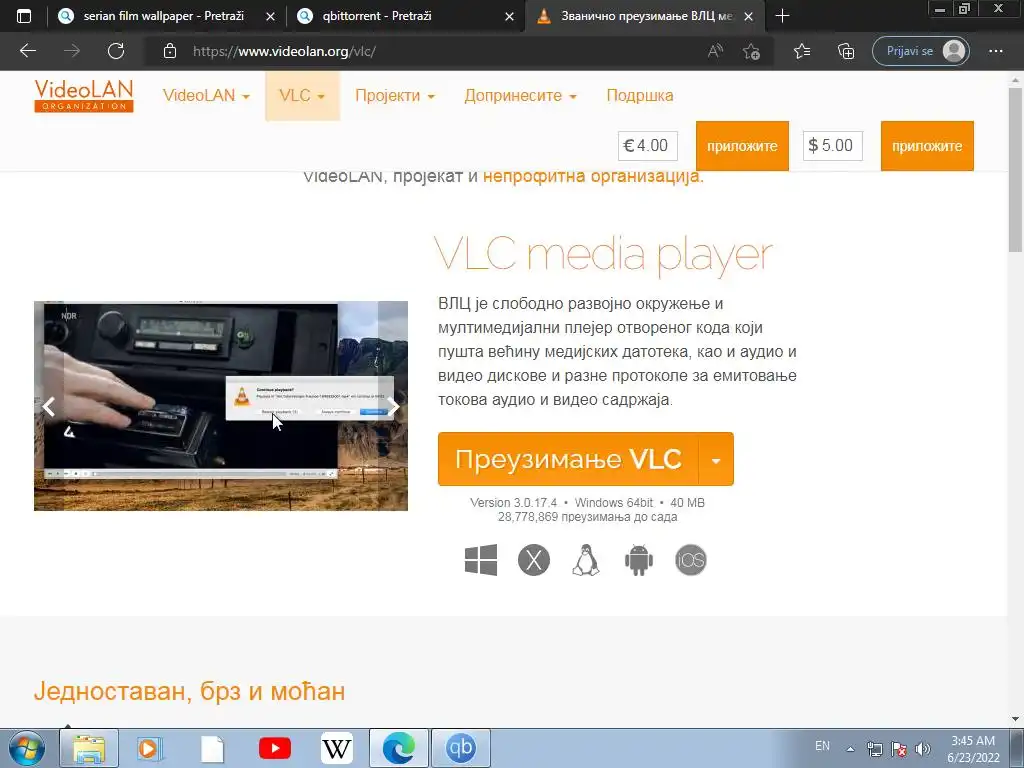Open the Windows Start menu
The image size is (1024, 768).
(x=26, y=748)
